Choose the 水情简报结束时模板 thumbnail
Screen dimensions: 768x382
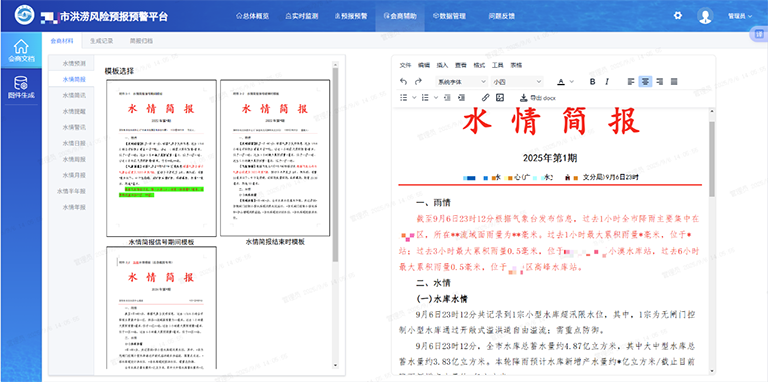coord(275,158)
